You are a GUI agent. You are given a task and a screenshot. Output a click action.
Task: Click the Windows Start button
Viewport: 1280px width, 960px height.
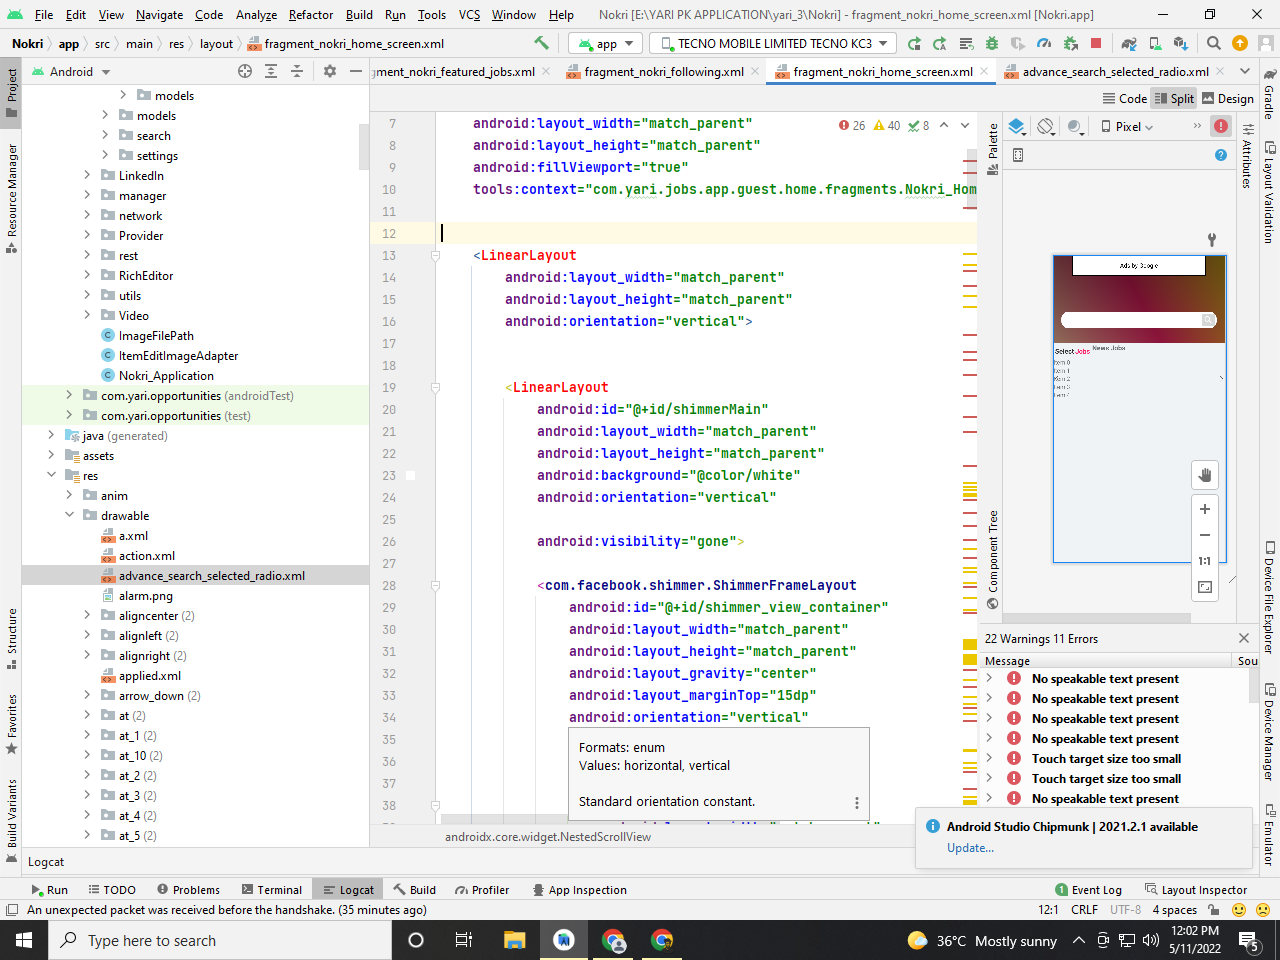[24, 940]
